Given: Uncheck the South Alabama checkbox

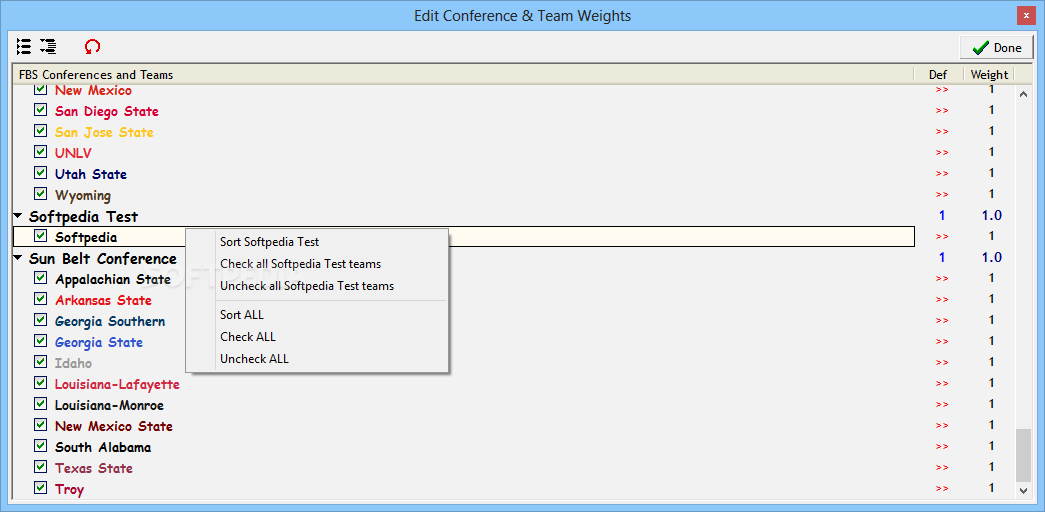Looking at the screenshot, I should click(x=41, y=446).
